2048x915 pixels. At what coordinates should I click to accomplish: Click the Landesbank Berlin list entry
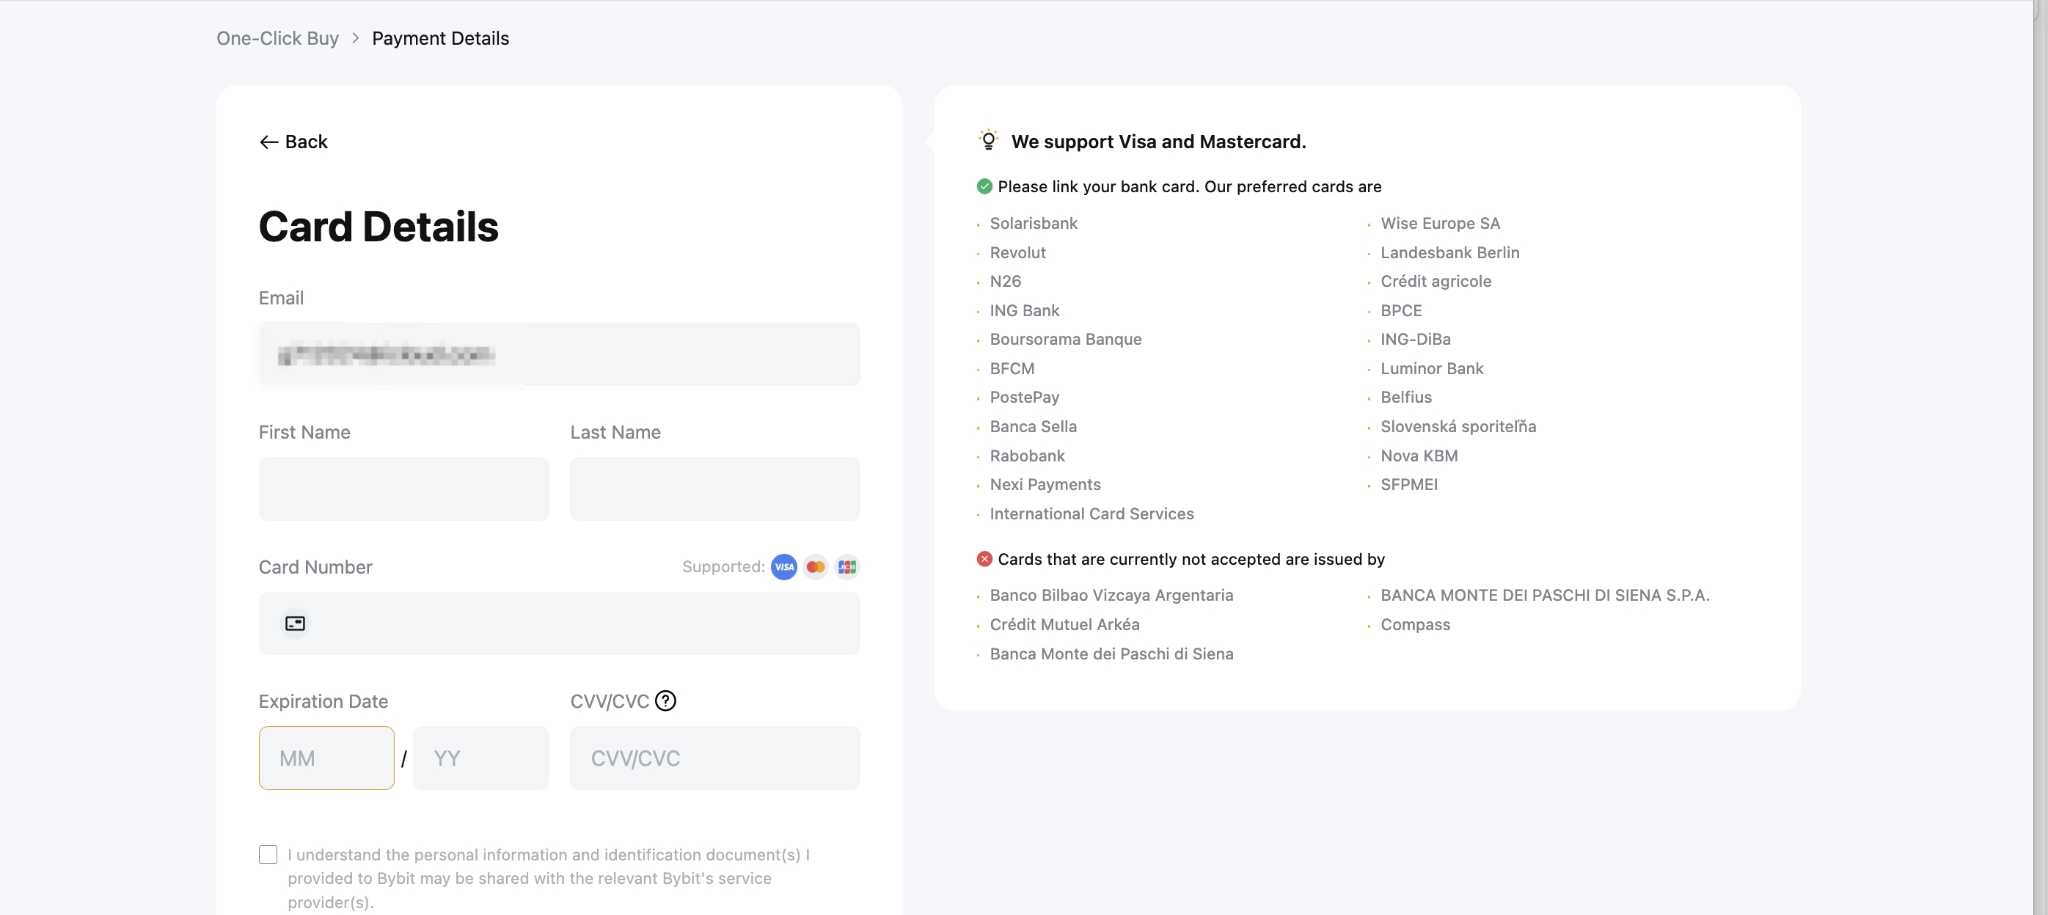click(1450, 253)
